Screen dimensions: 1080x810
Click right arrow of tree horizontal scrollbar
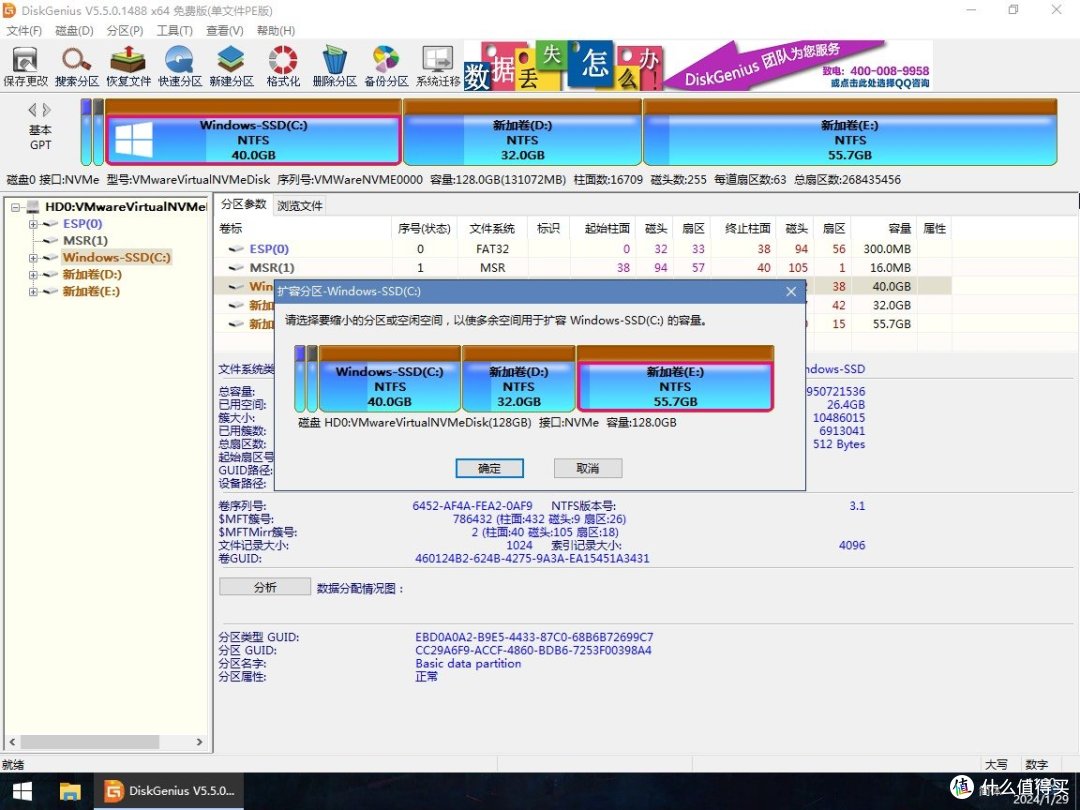tap(200, 742)
